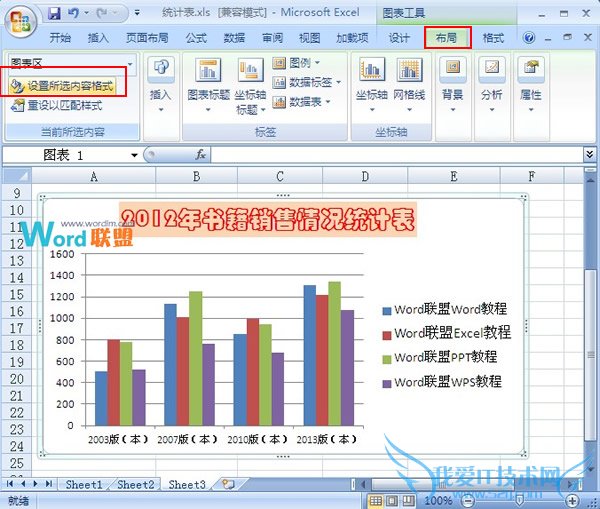Switch to Sheet2 tab
This screenshot has height=509, width=600.
click(135, 485)
